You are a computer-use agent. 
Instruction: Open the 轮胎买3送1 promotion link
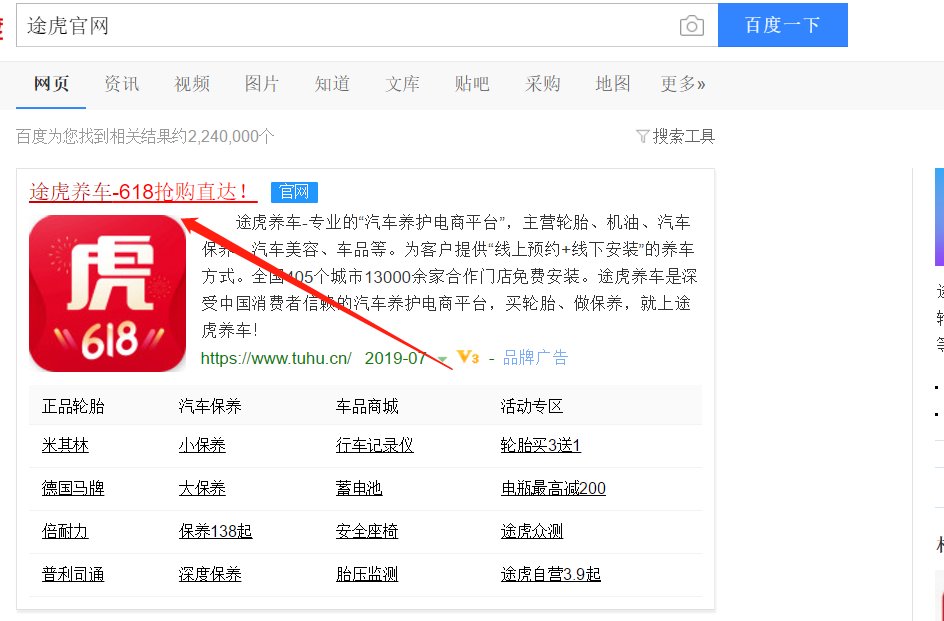click(x=540, y=445)
